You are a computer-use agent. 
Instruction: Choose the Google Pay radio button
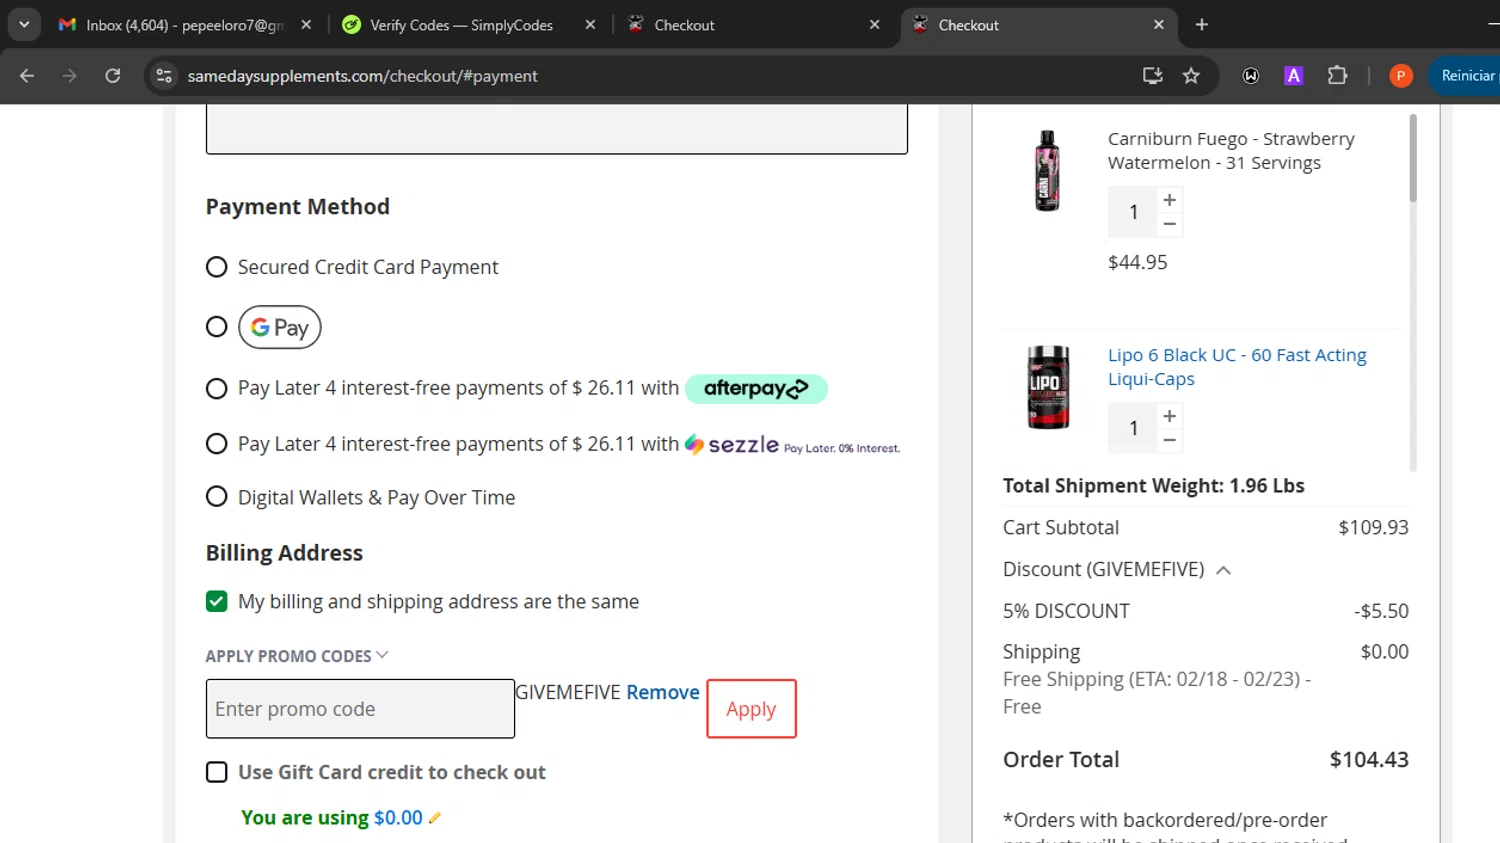[x=216, y=327]
